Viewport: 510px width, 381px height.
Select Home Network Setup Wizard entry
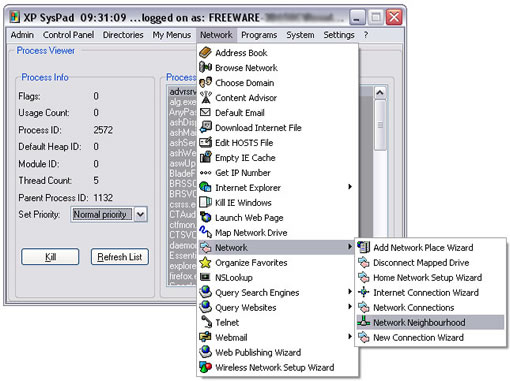tap(430, 277)
